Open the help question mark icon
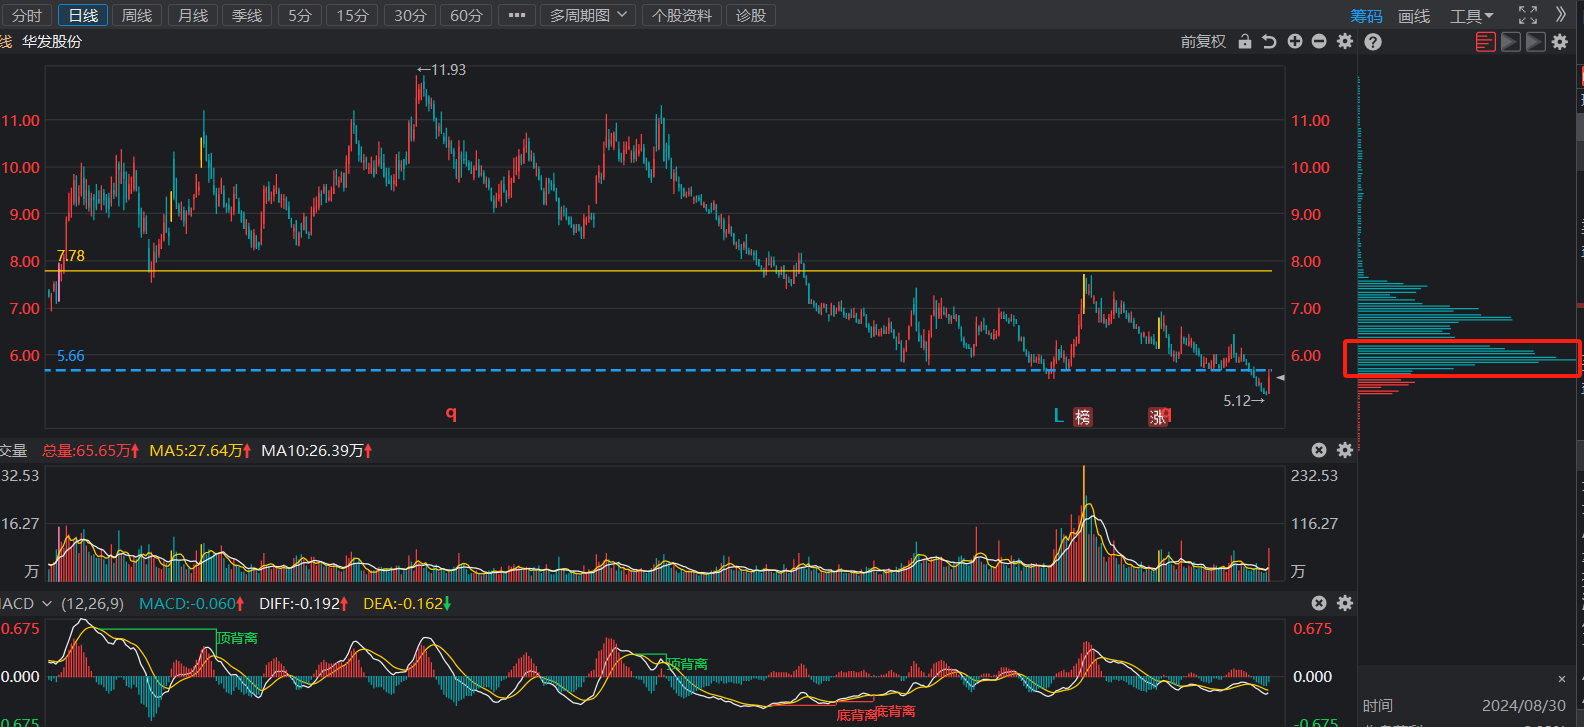The width and height of the screenshot is (1584, 727). (x=1373, y=42)
